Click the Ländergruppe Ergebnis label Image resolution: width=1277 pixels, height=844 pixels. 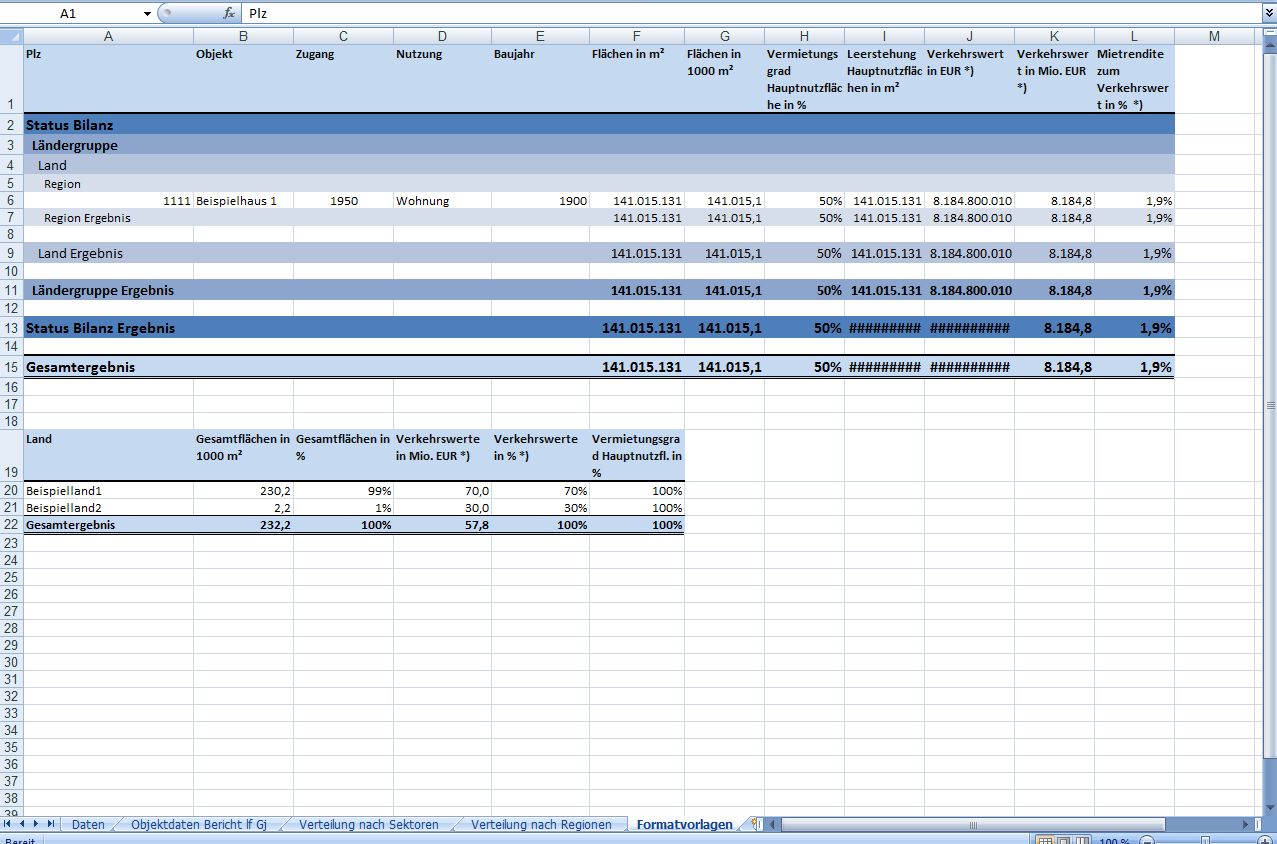coord(103,290)
